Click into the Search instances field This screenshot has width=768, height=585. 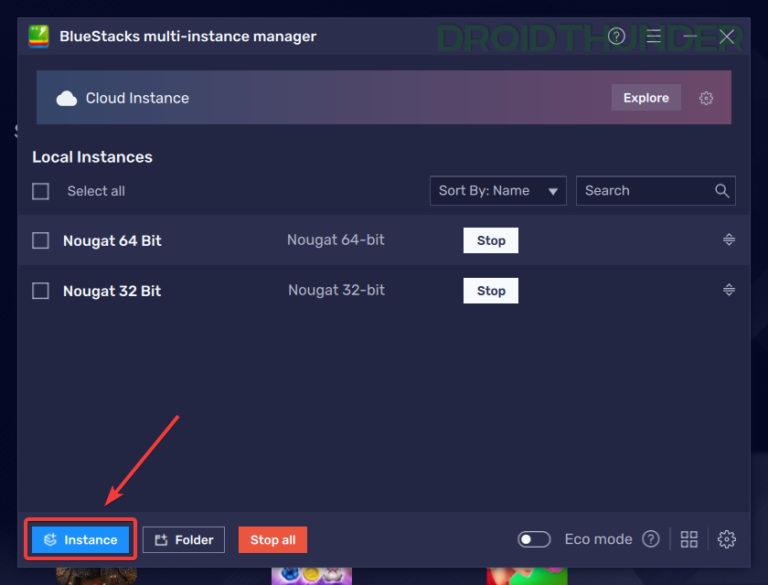point(643,191)
